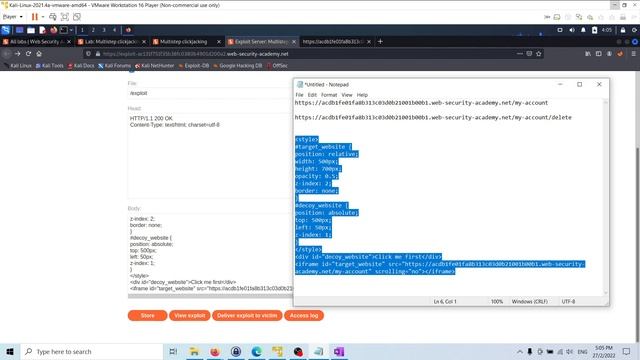Click the File field containing /exploit
This screenshot has width=640, height=360.
pyautogui.click(x=210, y=93)
